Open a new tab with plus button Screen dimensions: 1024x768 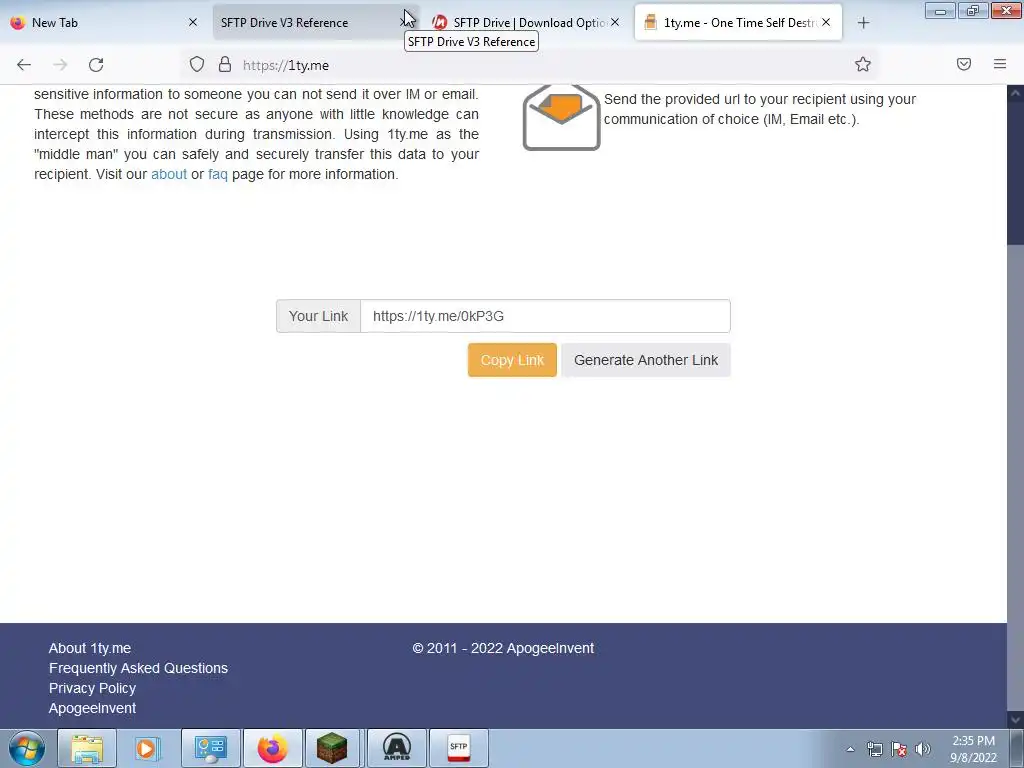(863, 23)
